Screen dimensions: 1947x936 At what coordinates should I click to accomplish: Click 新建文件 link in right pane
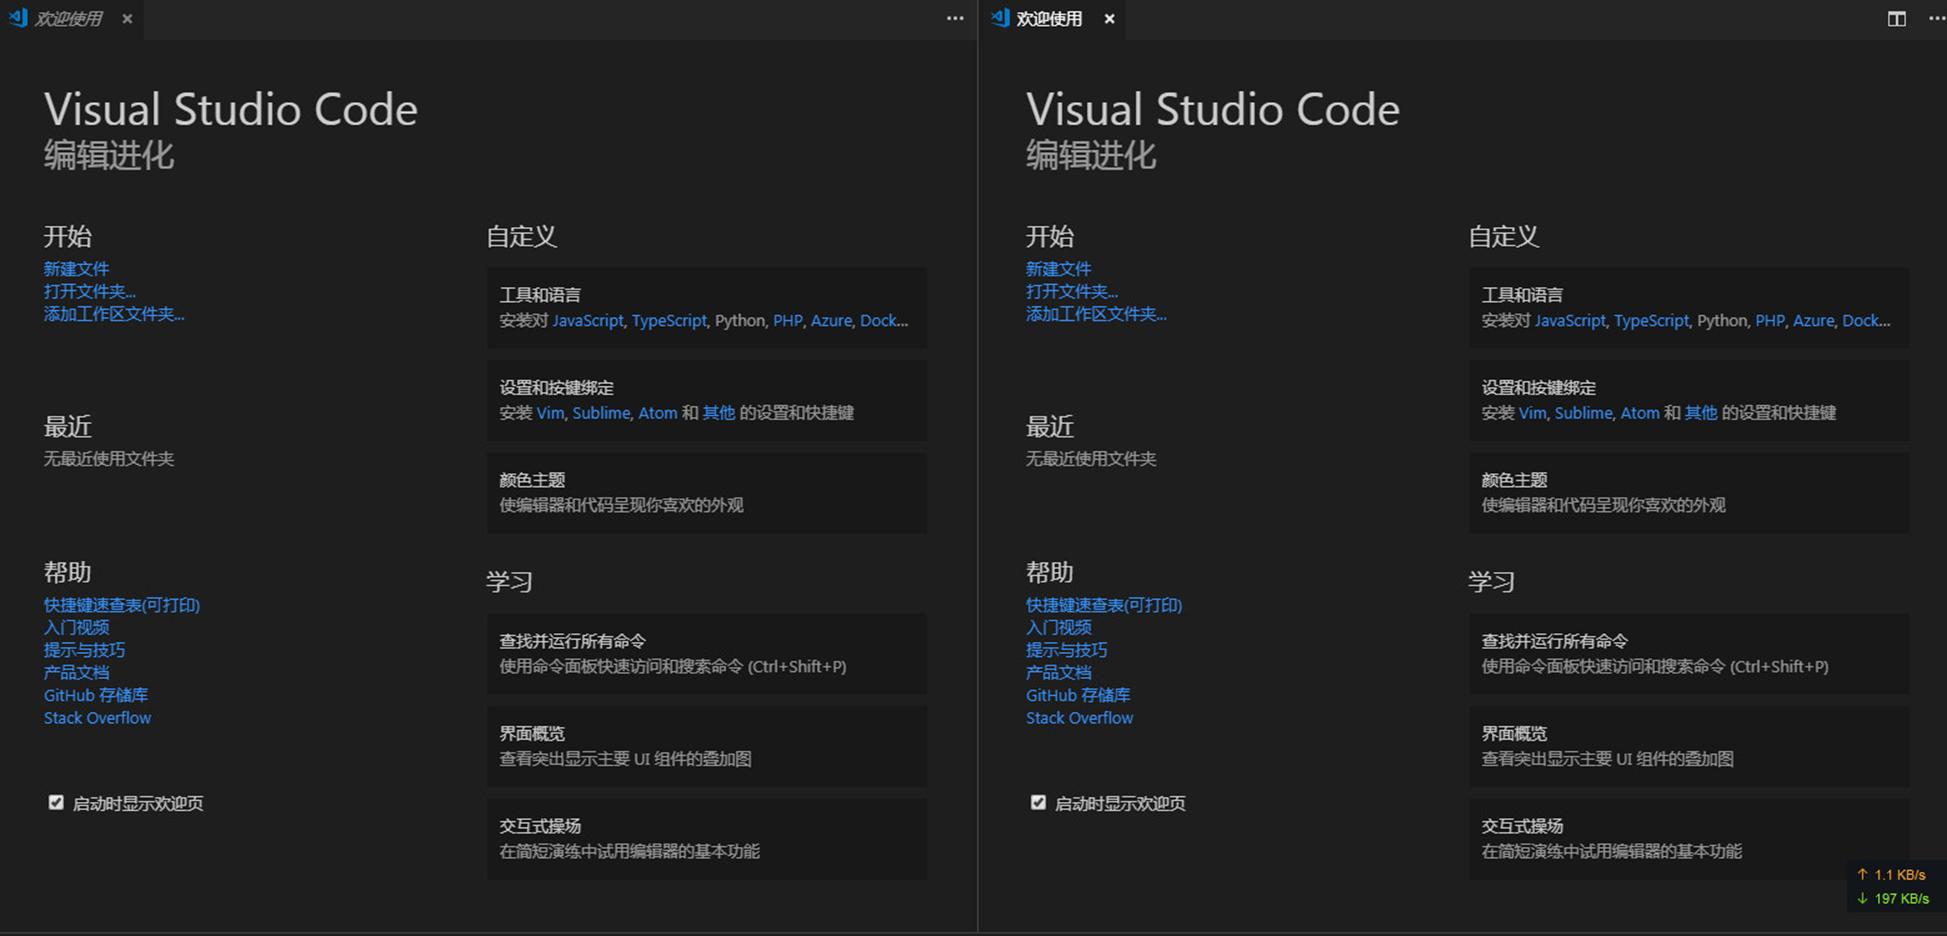[x=1058, y=269]
